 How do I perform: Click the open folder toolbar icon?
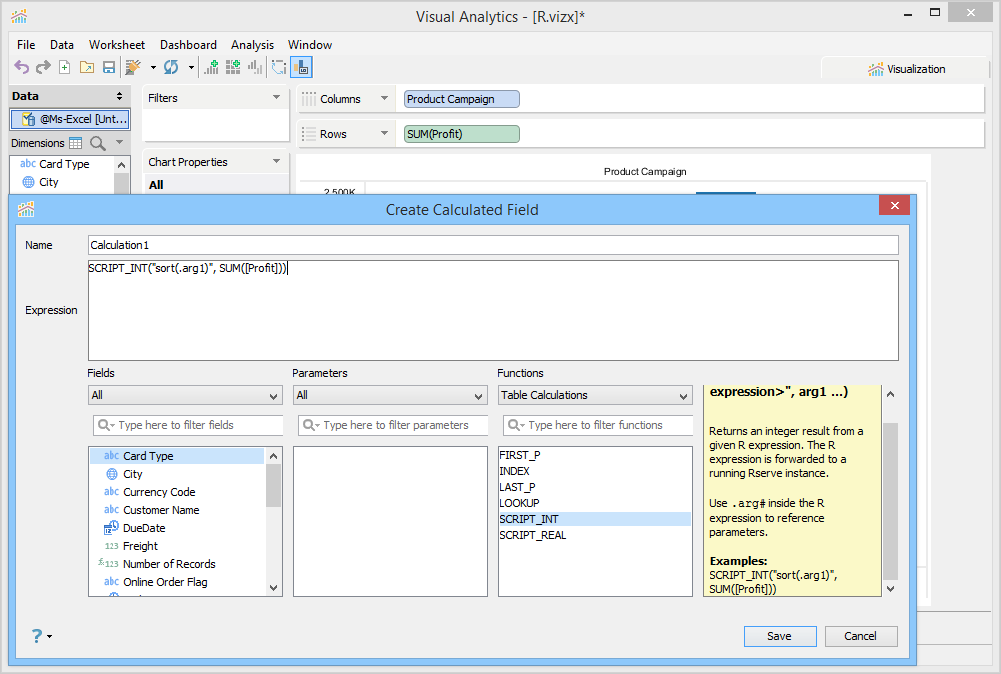pyautogui.click(x=87, y=67)
